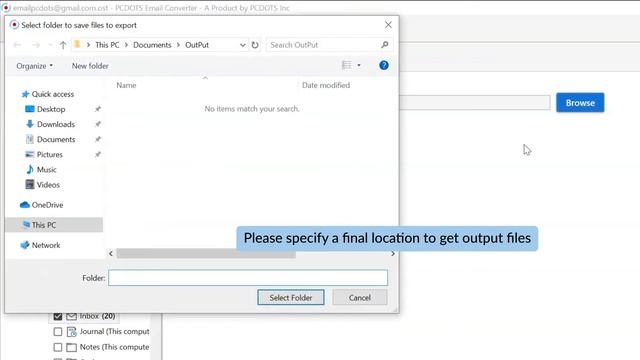This screenshot has width=640, height=360.
Task: Click the Pictures pin icon
Action: click(x=98, y=154)
